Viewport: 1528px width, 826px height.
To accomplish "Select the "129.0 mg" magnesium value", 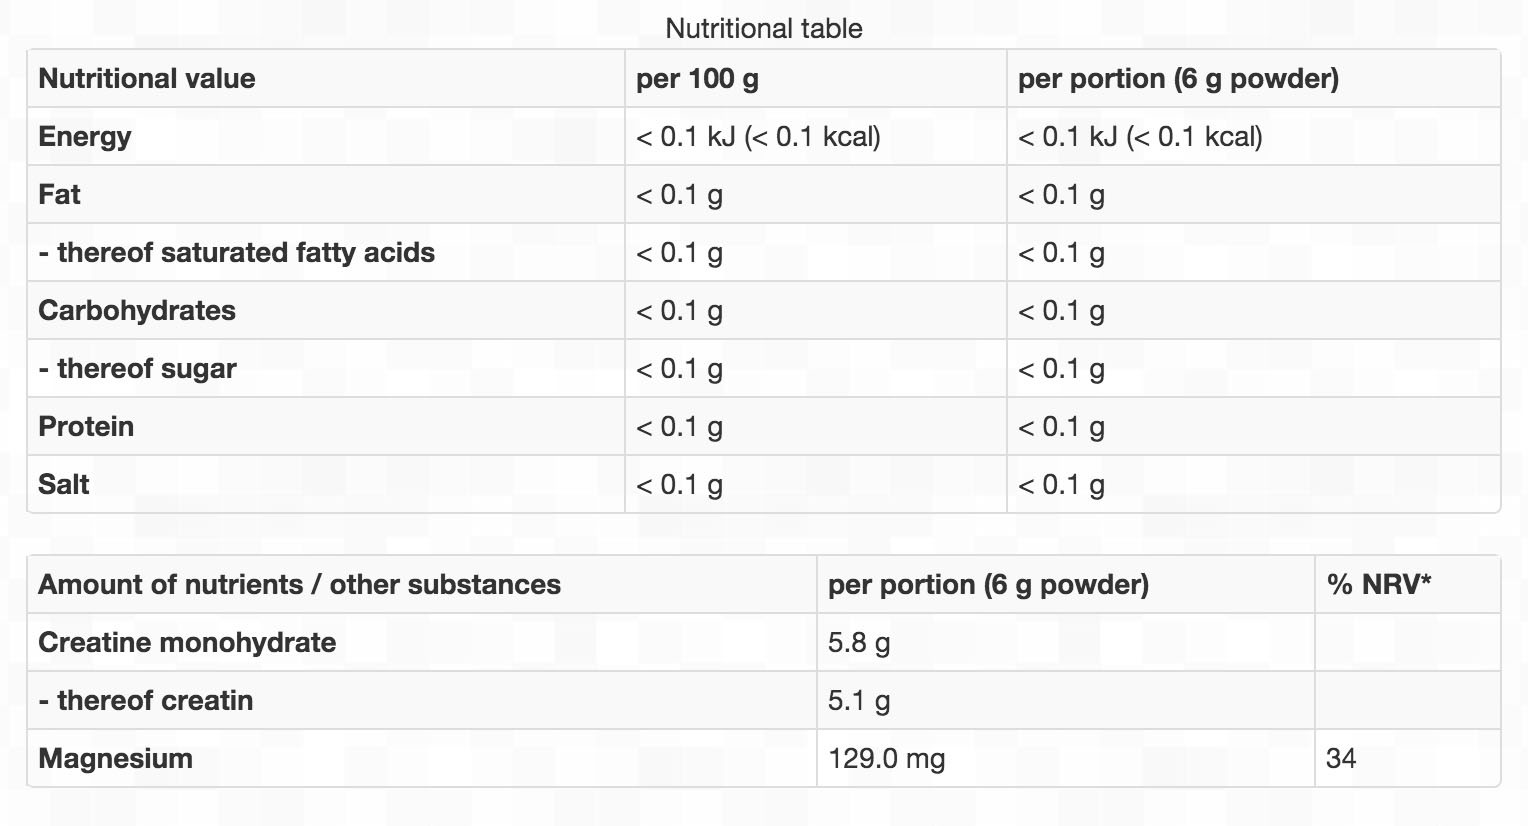I will point(886,759).
